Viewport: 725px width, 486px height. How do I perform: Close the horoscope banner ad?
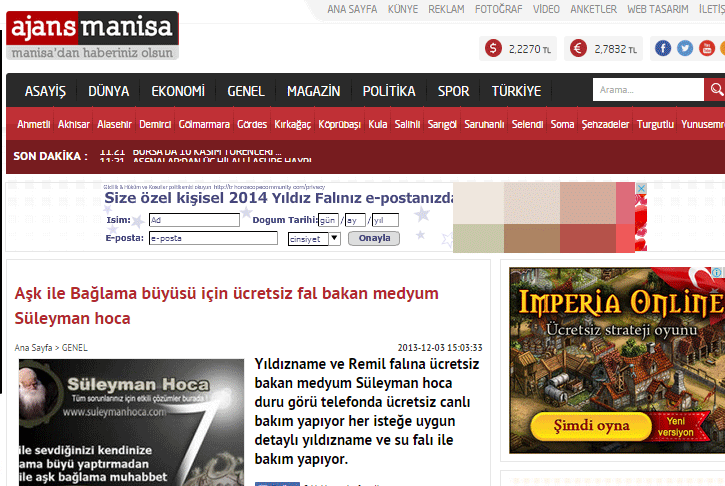click(641, 188)
